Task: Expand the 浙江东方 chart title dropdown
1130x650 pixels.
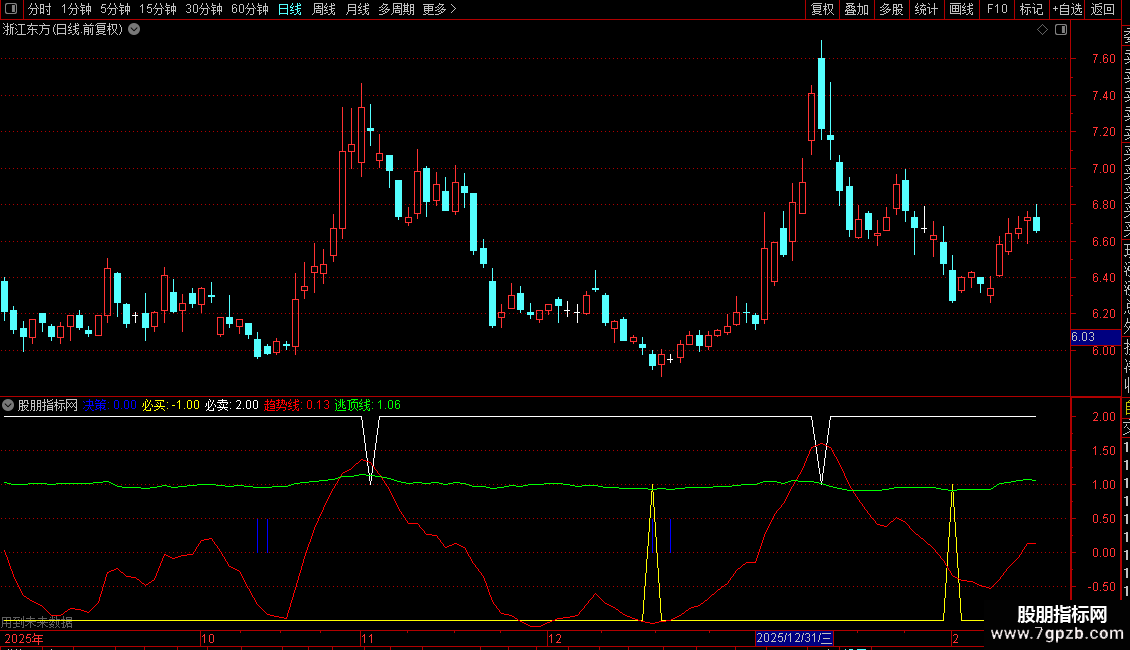Action: pos(134,30)
